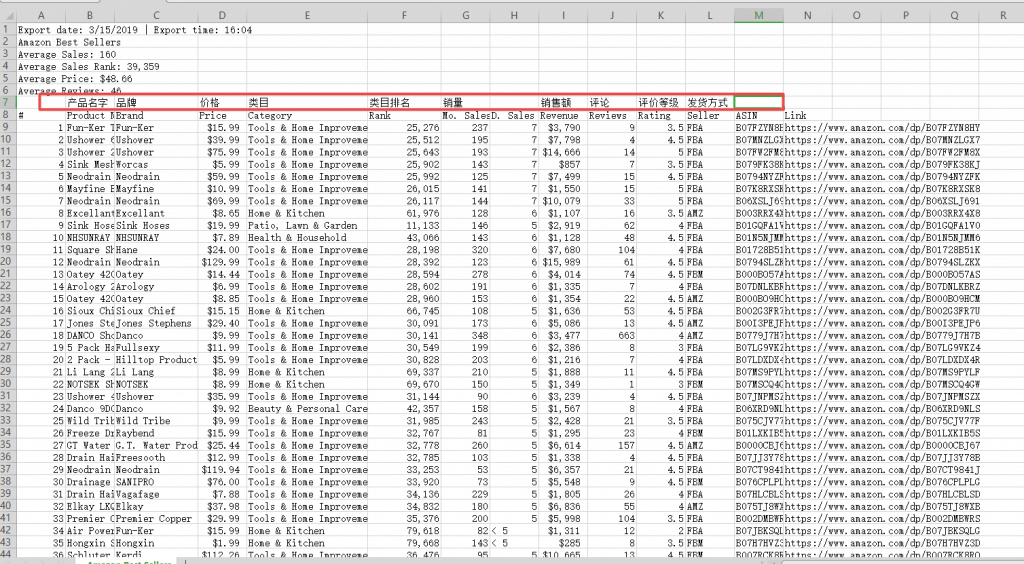1024x564 pixels.
Task: Click the $15,989 revenue cell
Action: [x=563, y=262]
